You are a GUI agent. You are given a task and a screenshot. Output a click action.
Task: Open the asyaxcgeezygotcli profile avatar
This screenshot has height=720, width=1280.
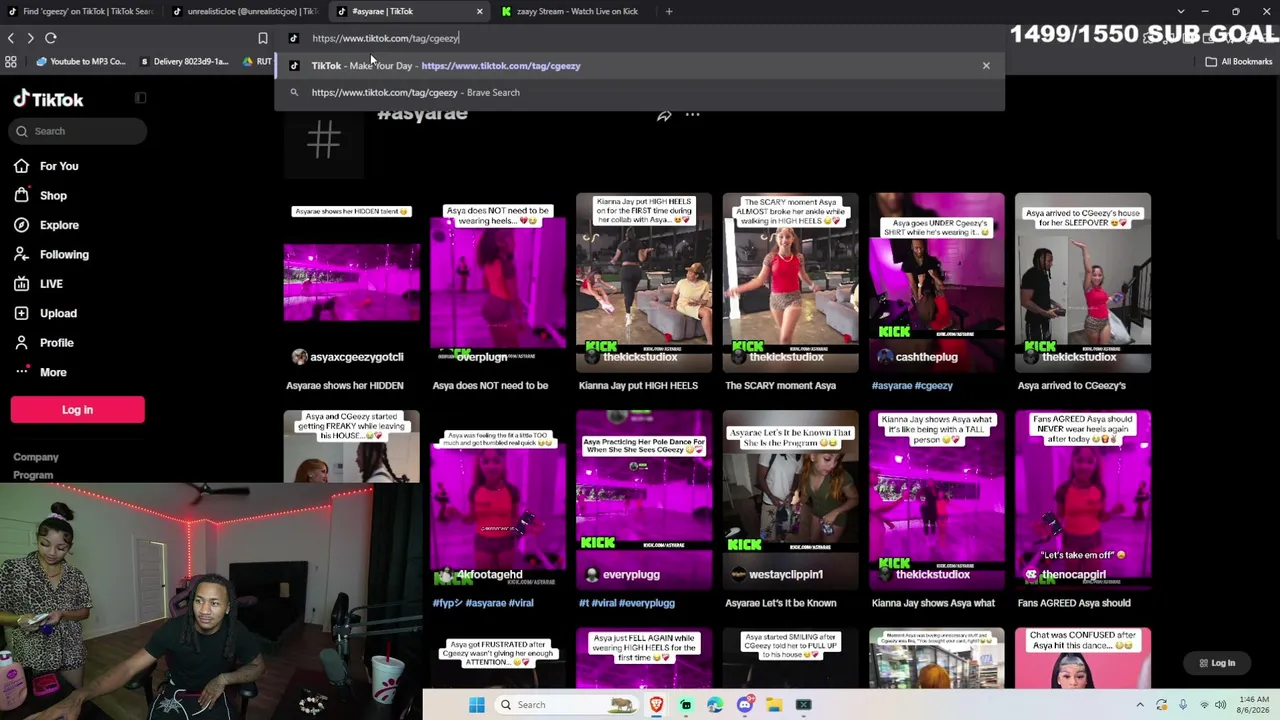299,357
